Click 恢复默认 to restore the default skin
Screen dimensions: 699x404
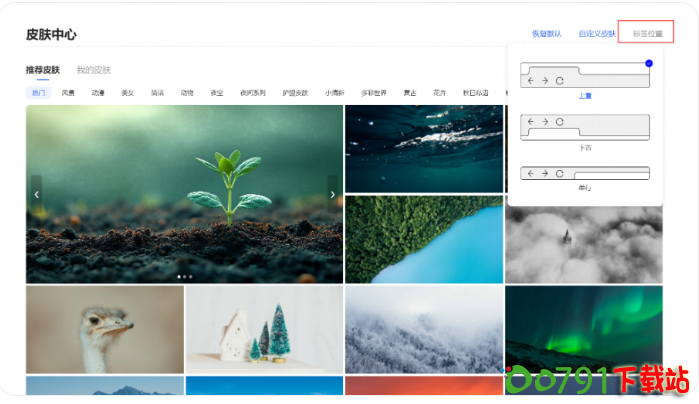click(x=546, y=34)
